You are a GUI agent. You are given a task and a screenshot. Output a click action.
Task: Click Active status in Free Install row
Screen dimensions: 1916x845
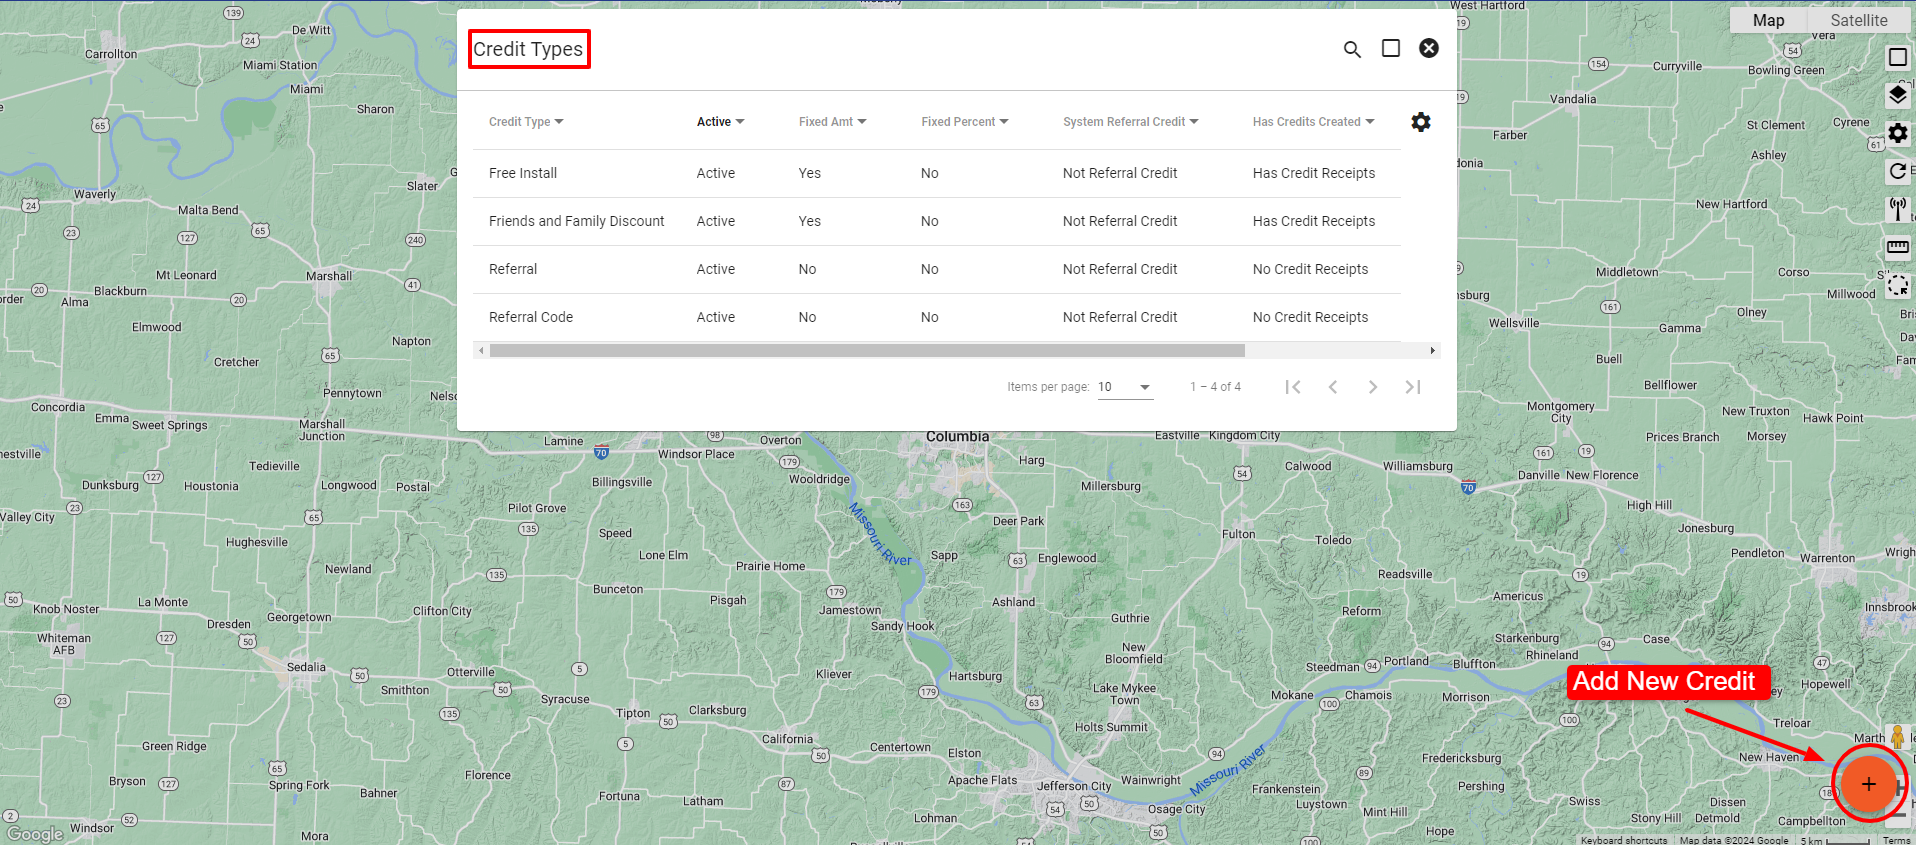[716, 173]
